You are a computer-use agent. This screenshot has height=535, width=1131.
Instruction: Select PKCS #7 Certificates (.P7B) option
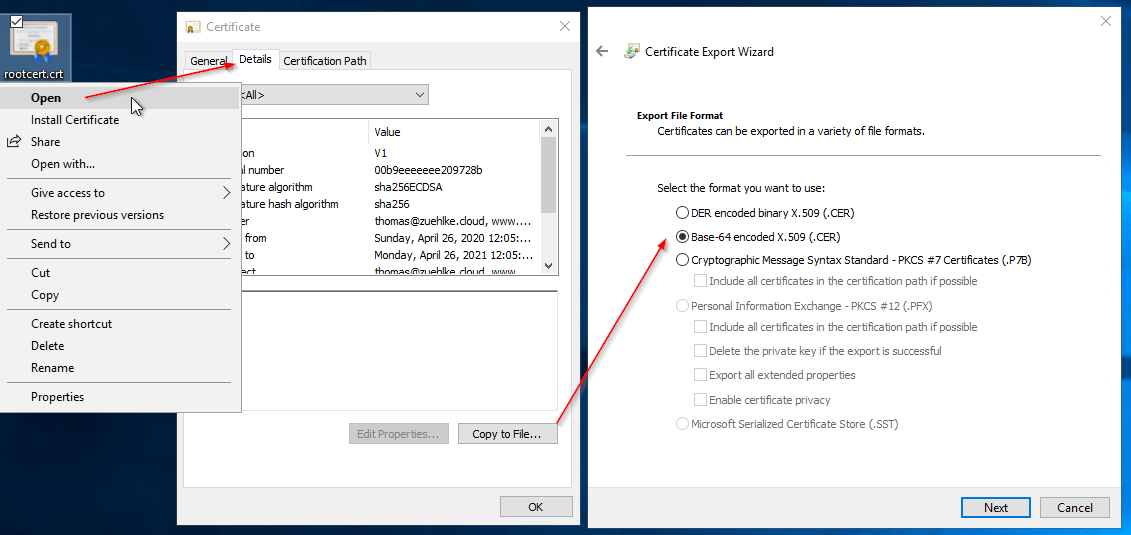pos(855,260)
